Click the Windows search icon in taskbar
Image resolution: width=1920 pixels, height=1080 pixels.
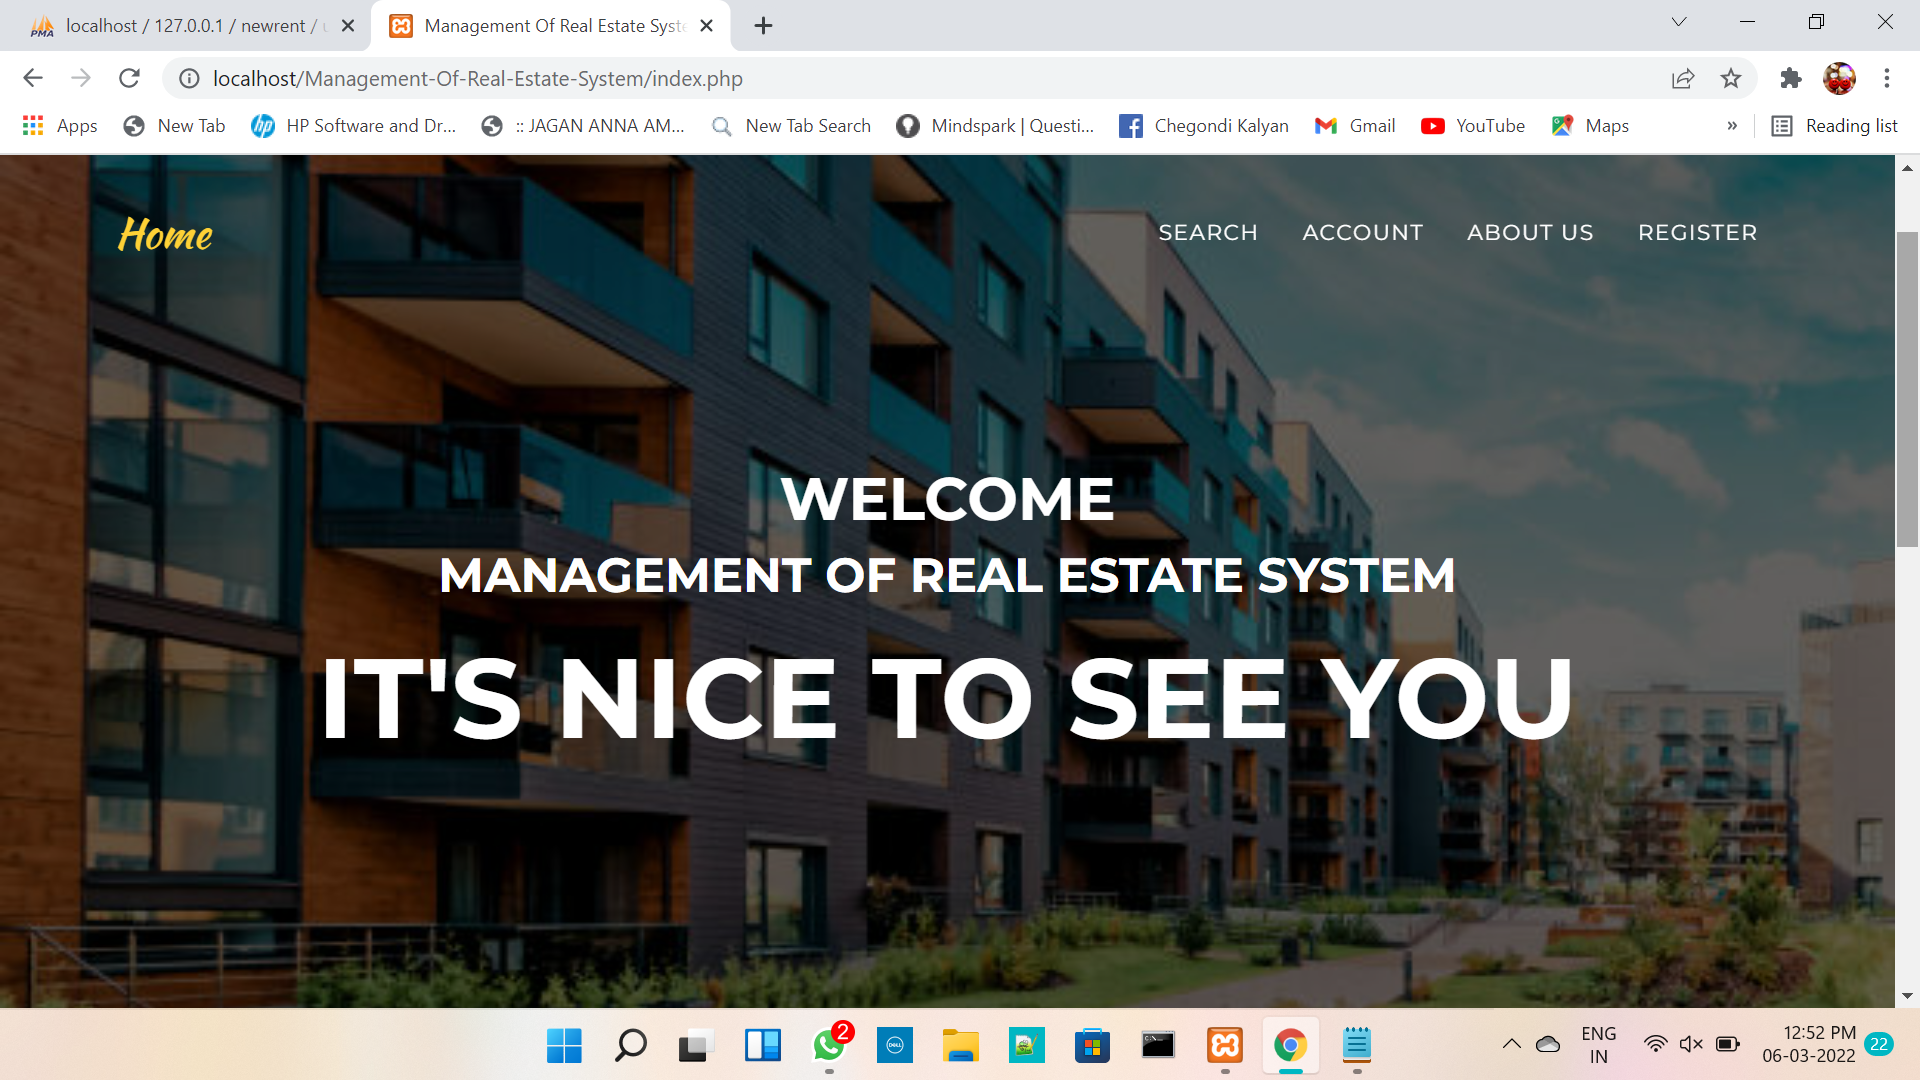click(629, 1046)
